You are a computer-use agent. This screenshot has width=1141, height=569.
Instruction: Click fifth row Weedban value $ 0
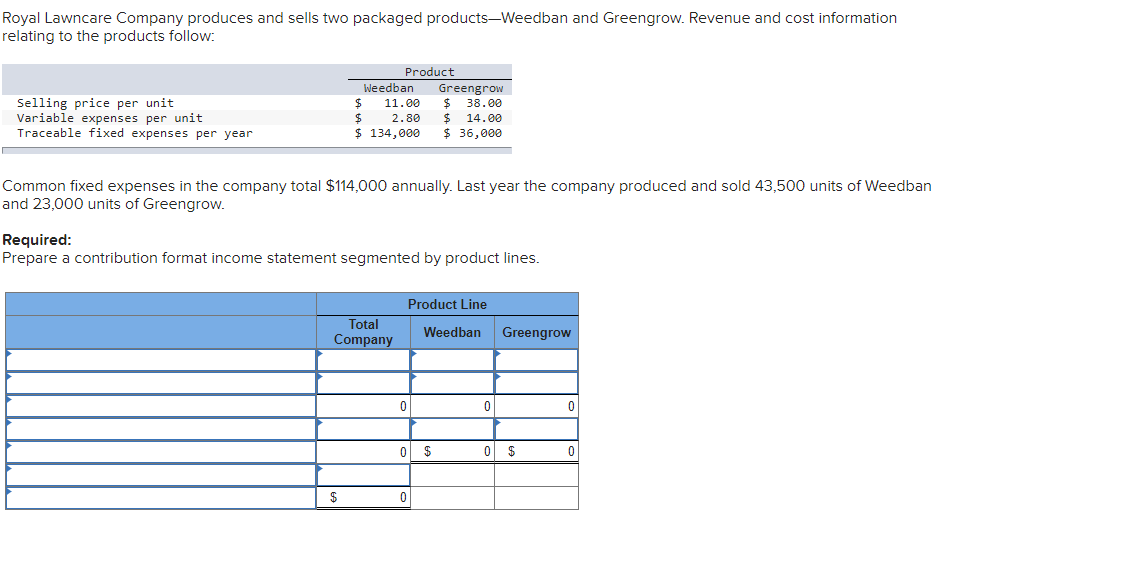tap(453, 452)
